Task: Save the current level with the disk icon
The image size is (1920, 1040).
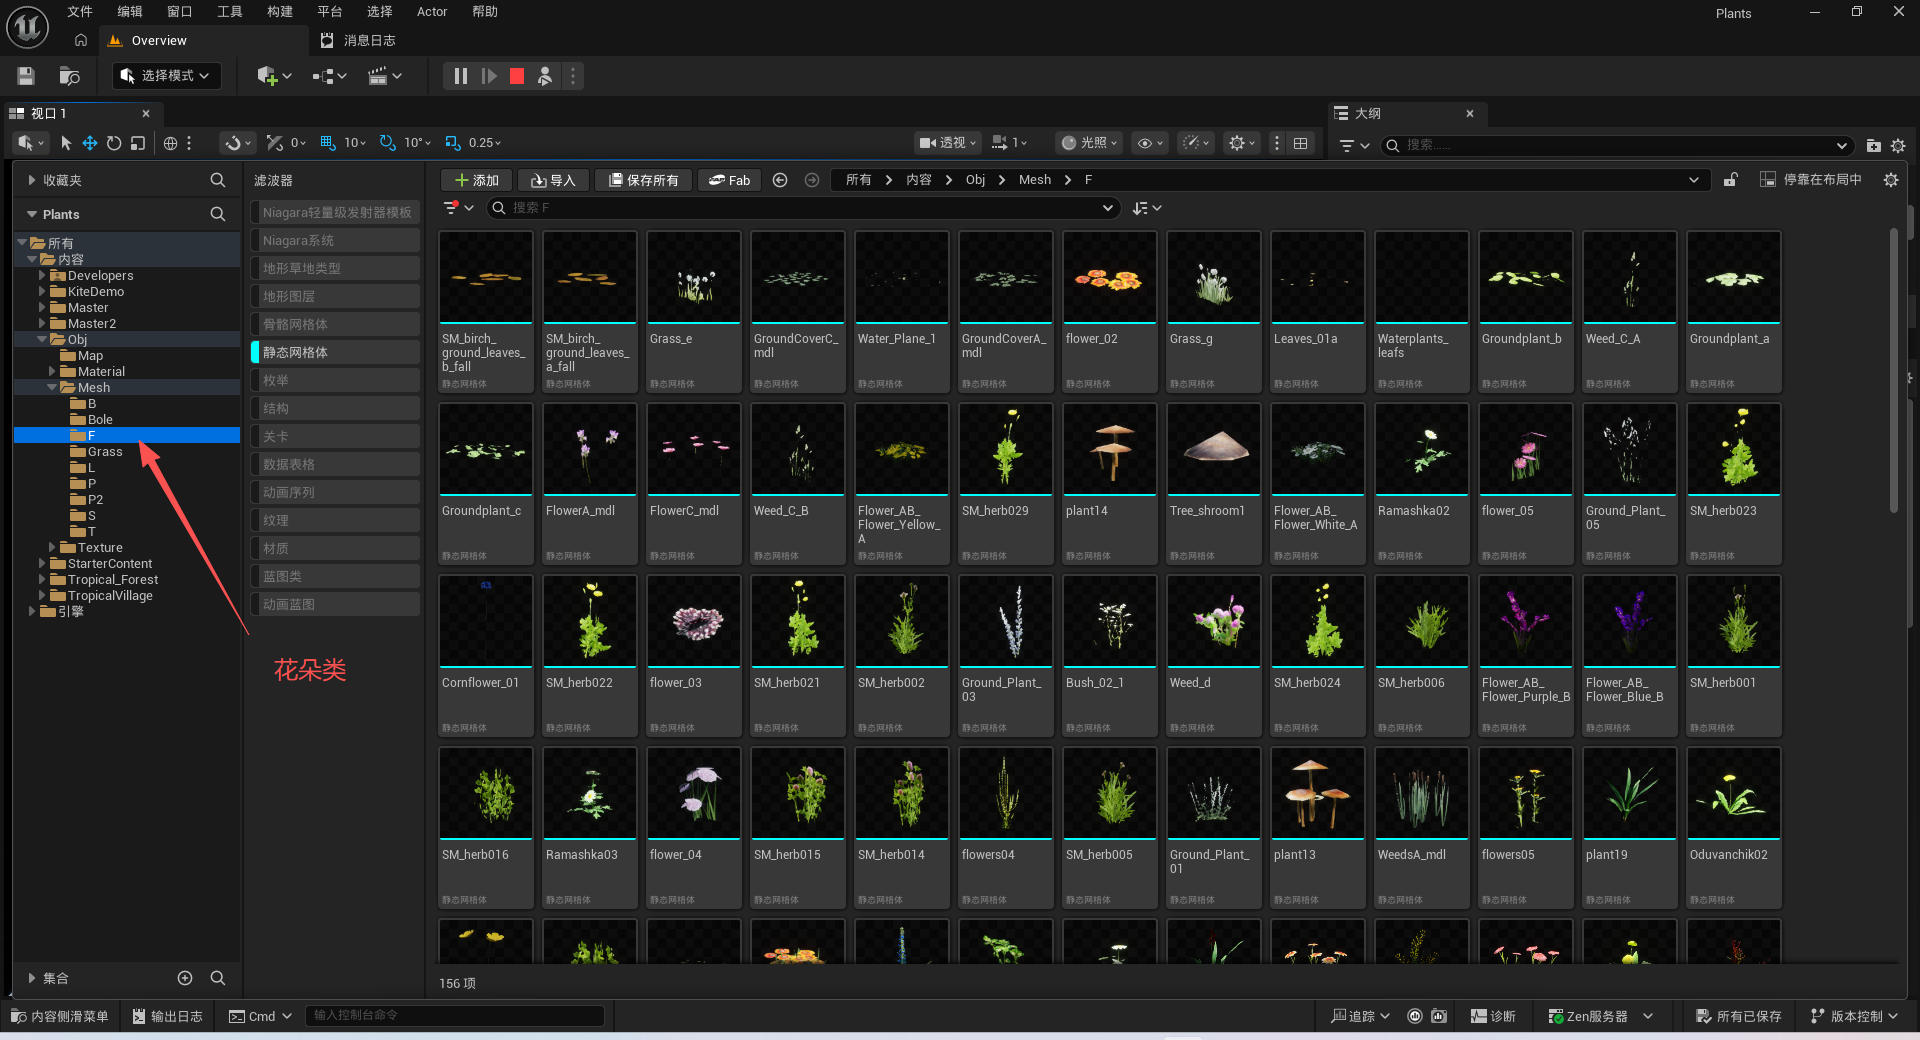Action: click(26, 76)
